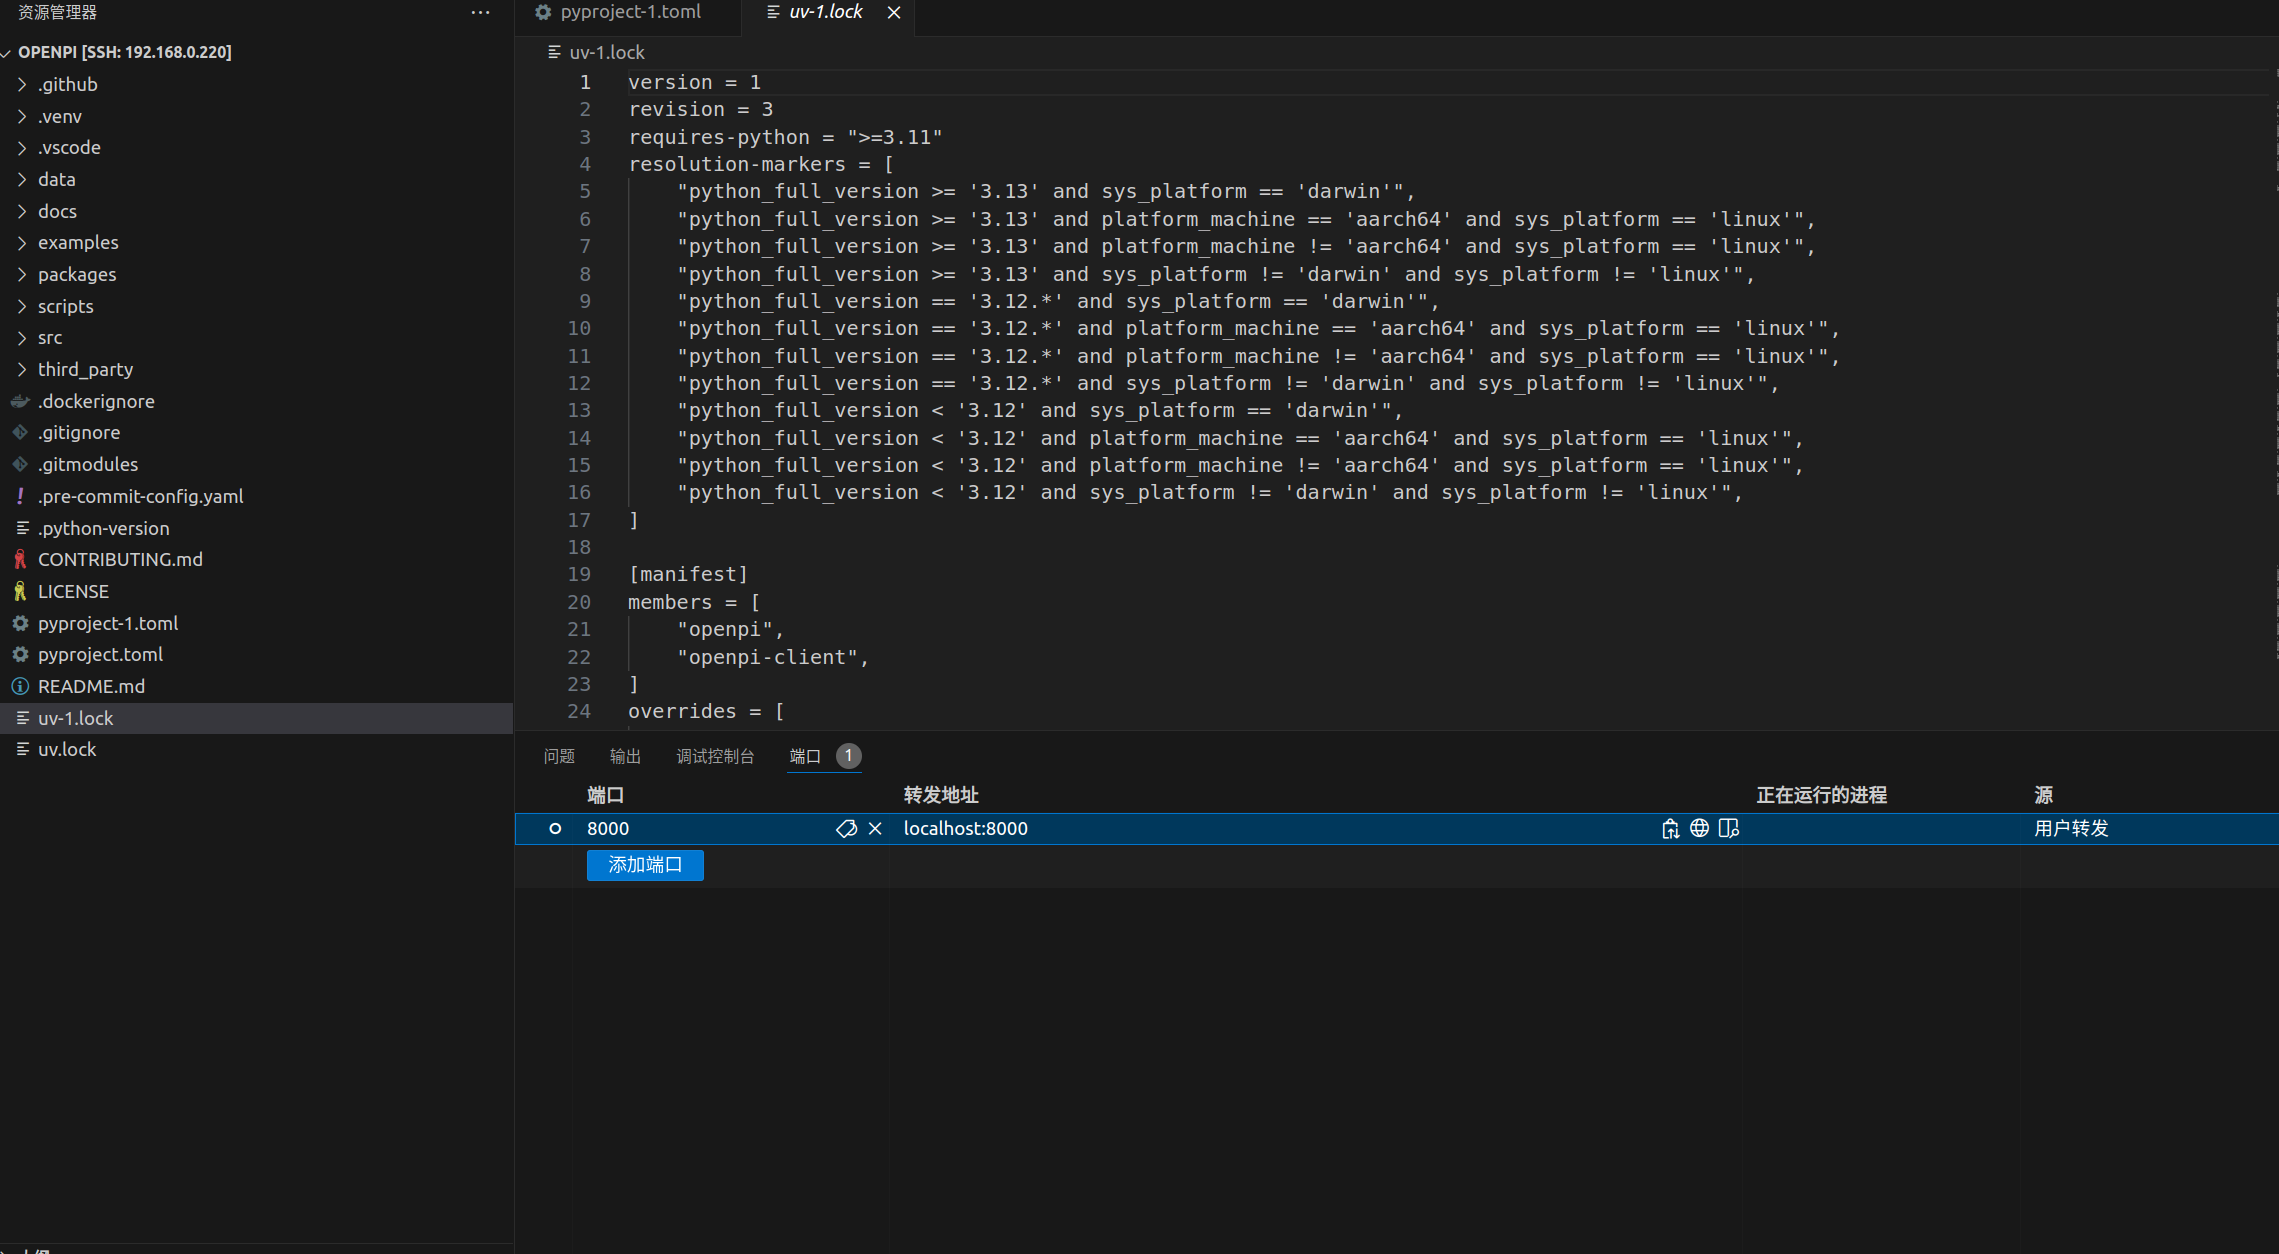Switch to the pyproject-1.toml tab
The width and height of the screenshot is (2279, 1254).
coord(629,12)
